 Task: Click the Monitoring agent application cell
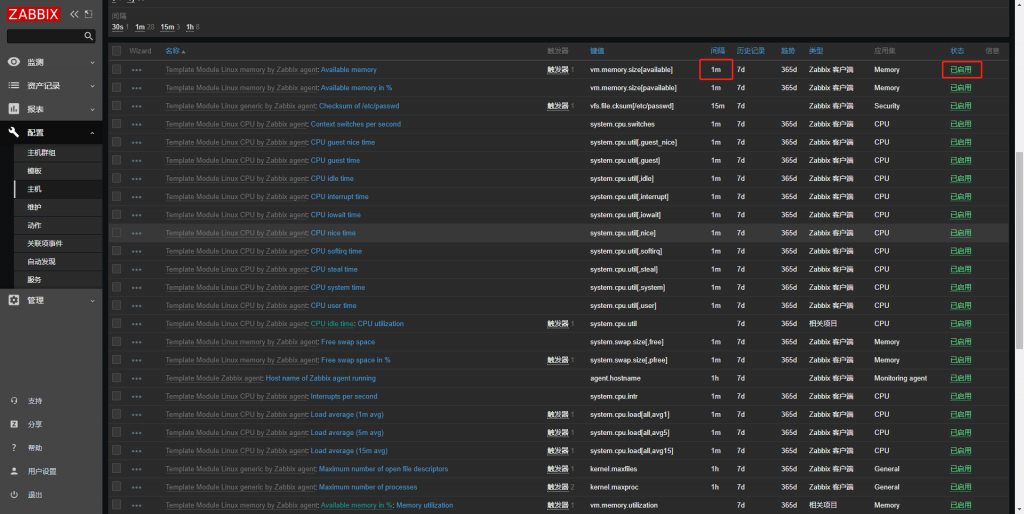[x=901, y=378]
